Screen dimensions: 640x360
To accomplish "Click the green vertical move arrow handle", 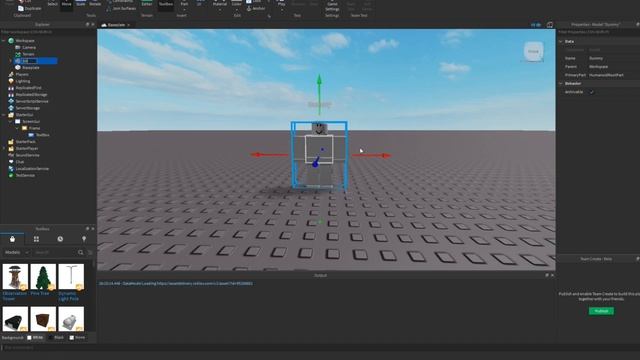I will pos(319,80).
